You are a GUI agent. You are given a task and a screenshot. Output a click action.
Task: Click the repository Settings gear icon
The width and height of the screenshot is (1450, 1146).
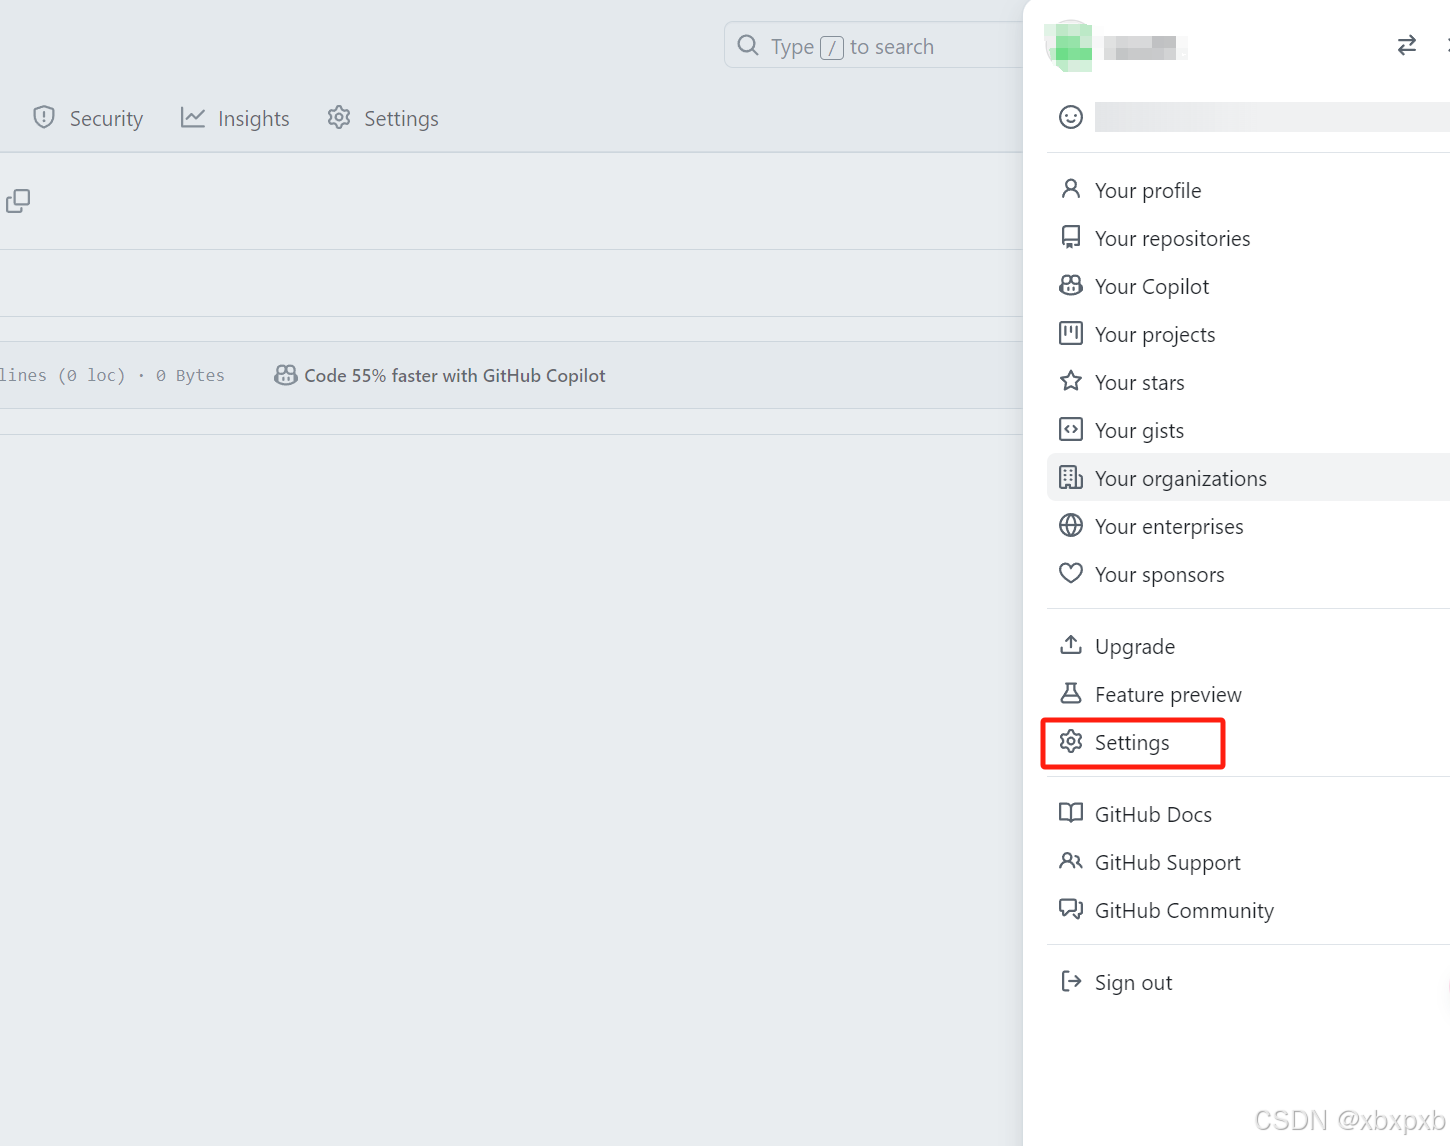tap(339, 117)
